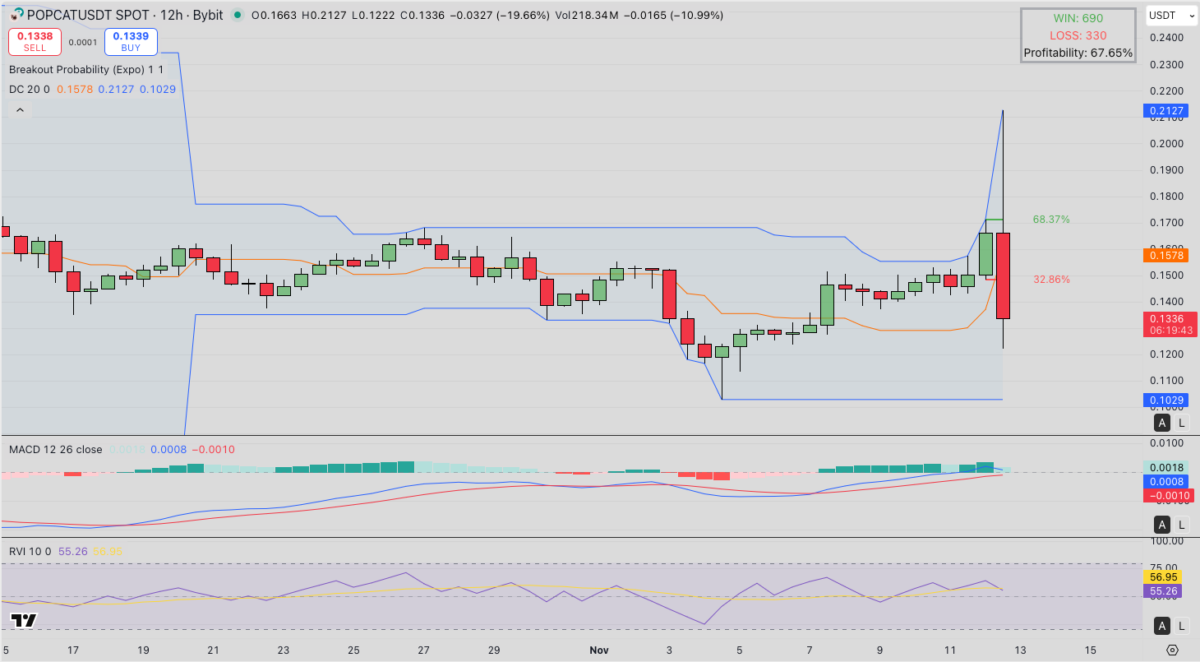
Task: Select auto scale 'A' on the main price pane
Action: click(x=1161, y=424)
